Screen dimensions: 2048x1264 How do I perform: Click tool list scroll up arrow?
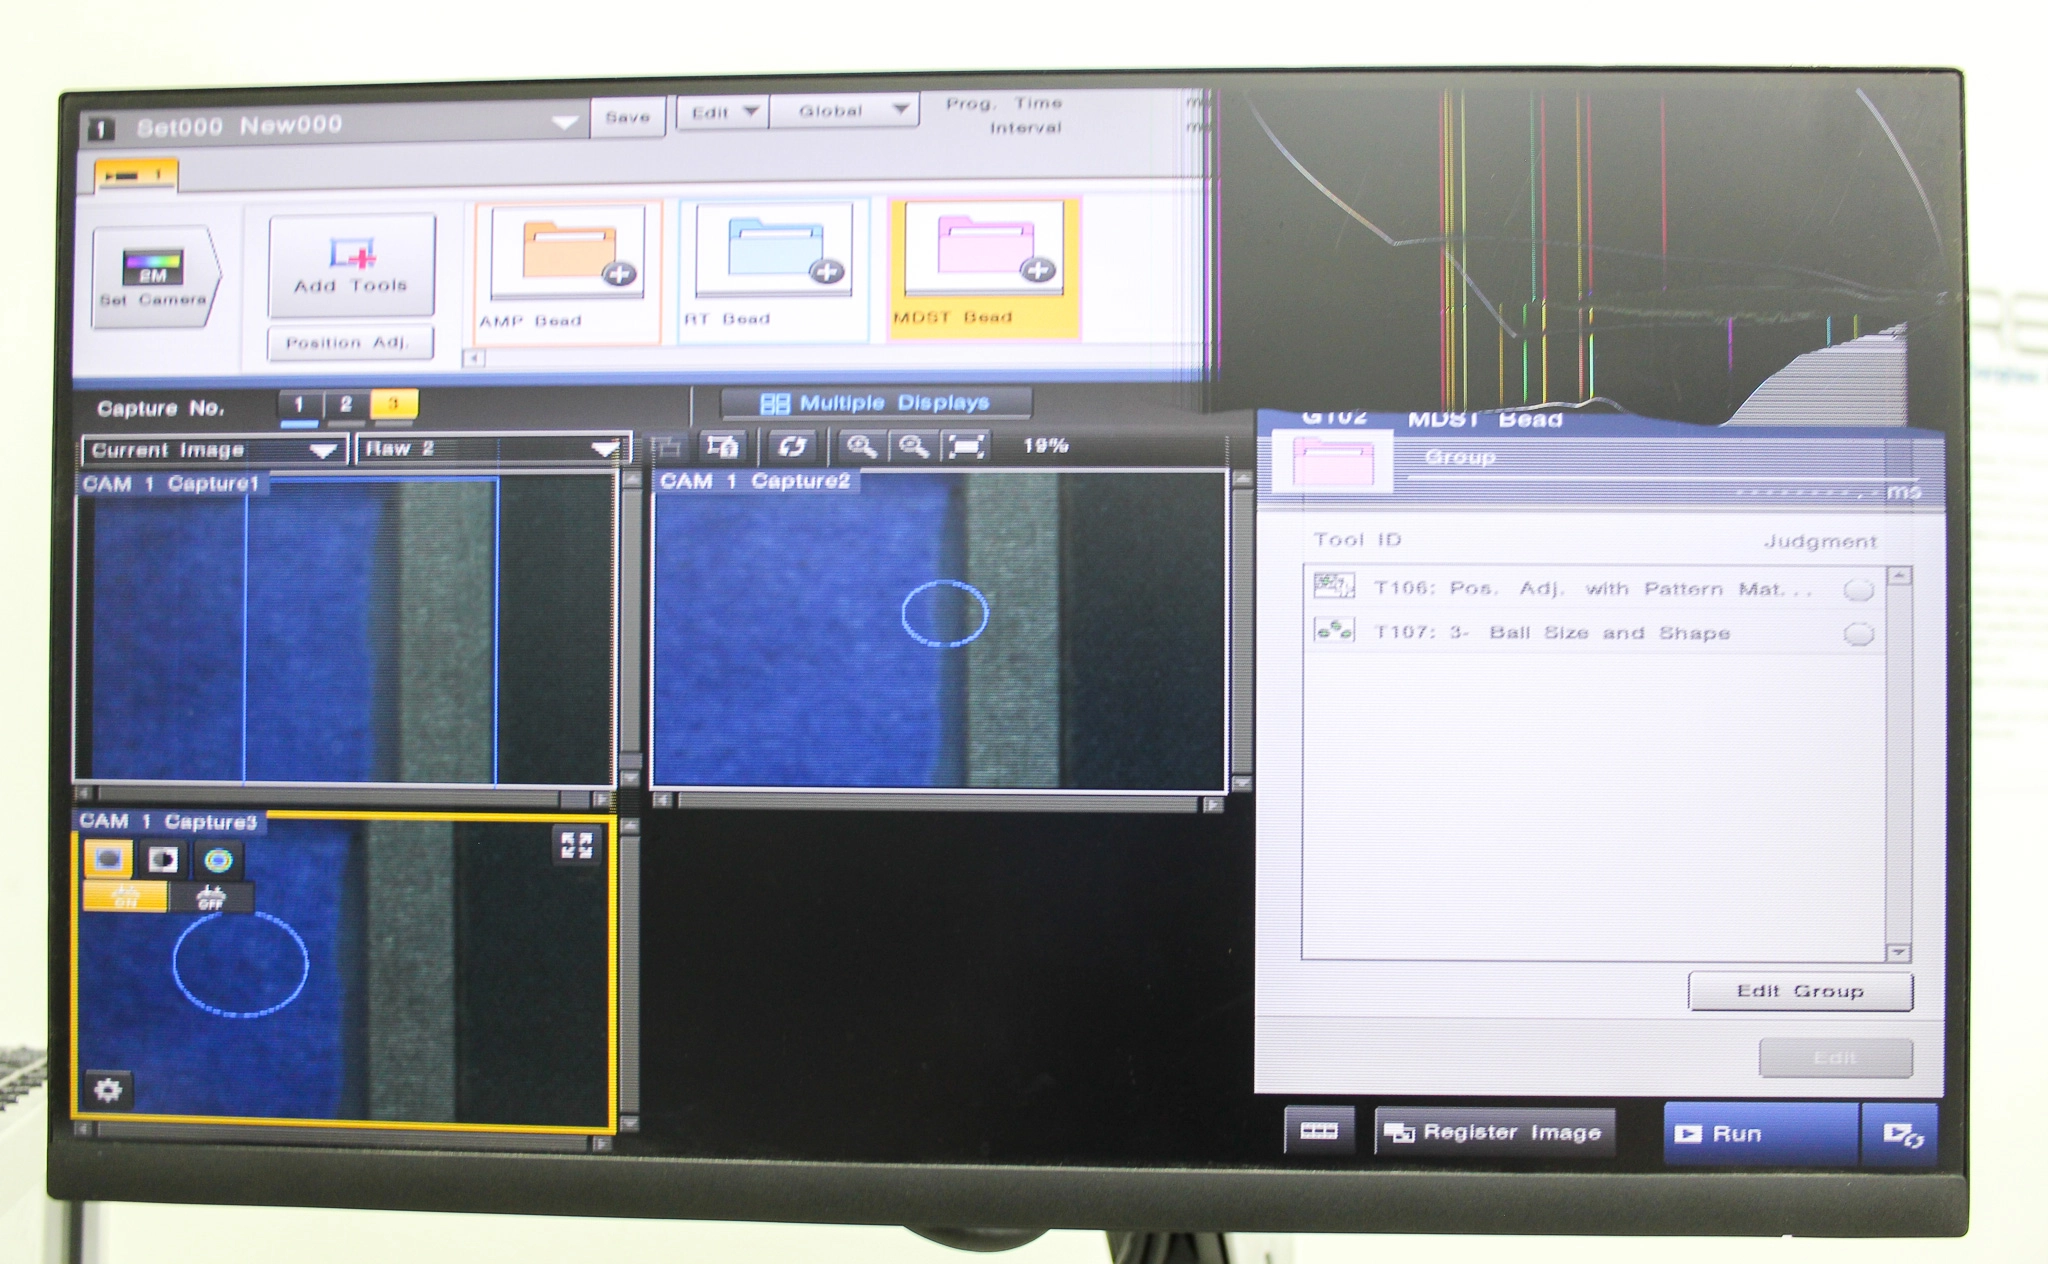[x=1899, y=576]
